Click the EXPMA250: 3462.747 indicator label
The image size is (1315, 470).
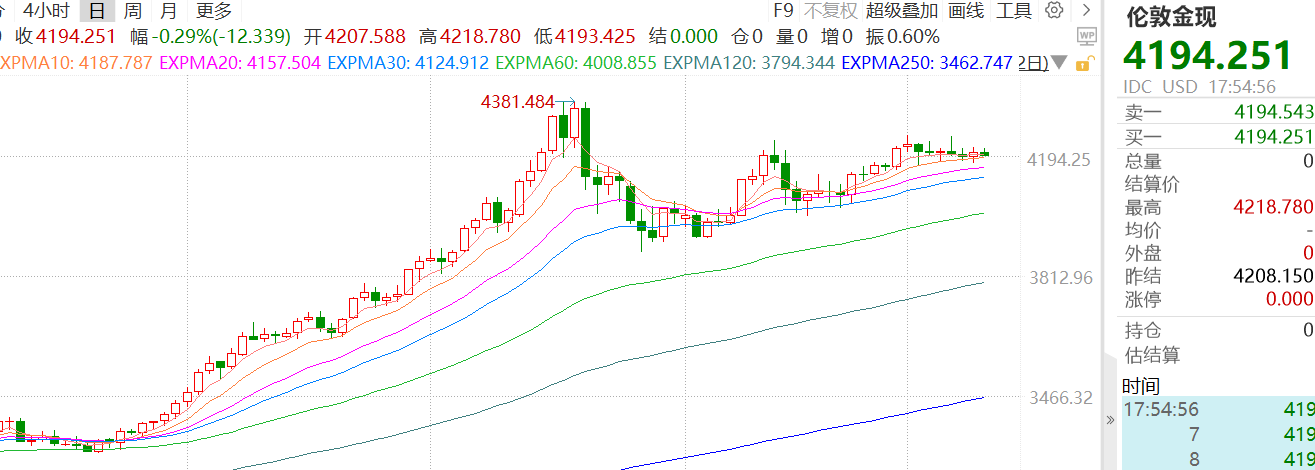[x=928, y=63]
